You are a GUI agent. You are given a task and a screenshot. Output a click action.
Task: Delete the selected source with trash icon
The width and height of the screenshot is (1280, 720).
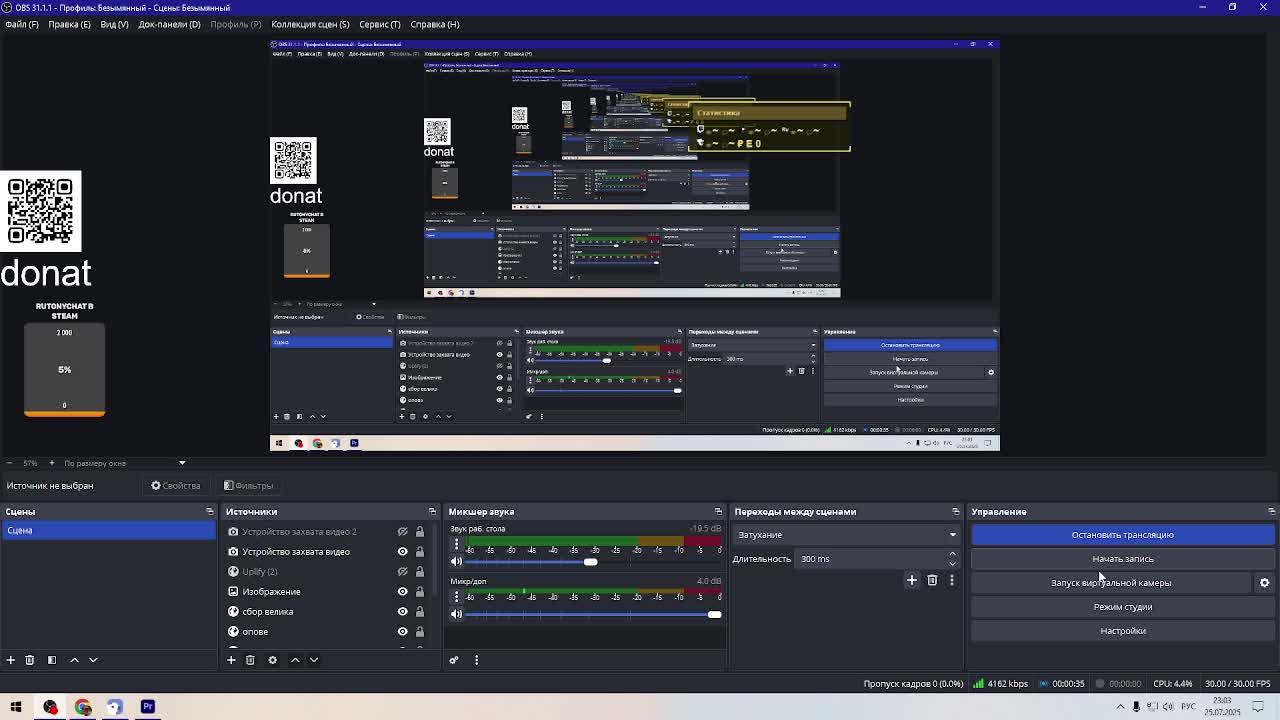pyautogui.click(x=250, y=660)
